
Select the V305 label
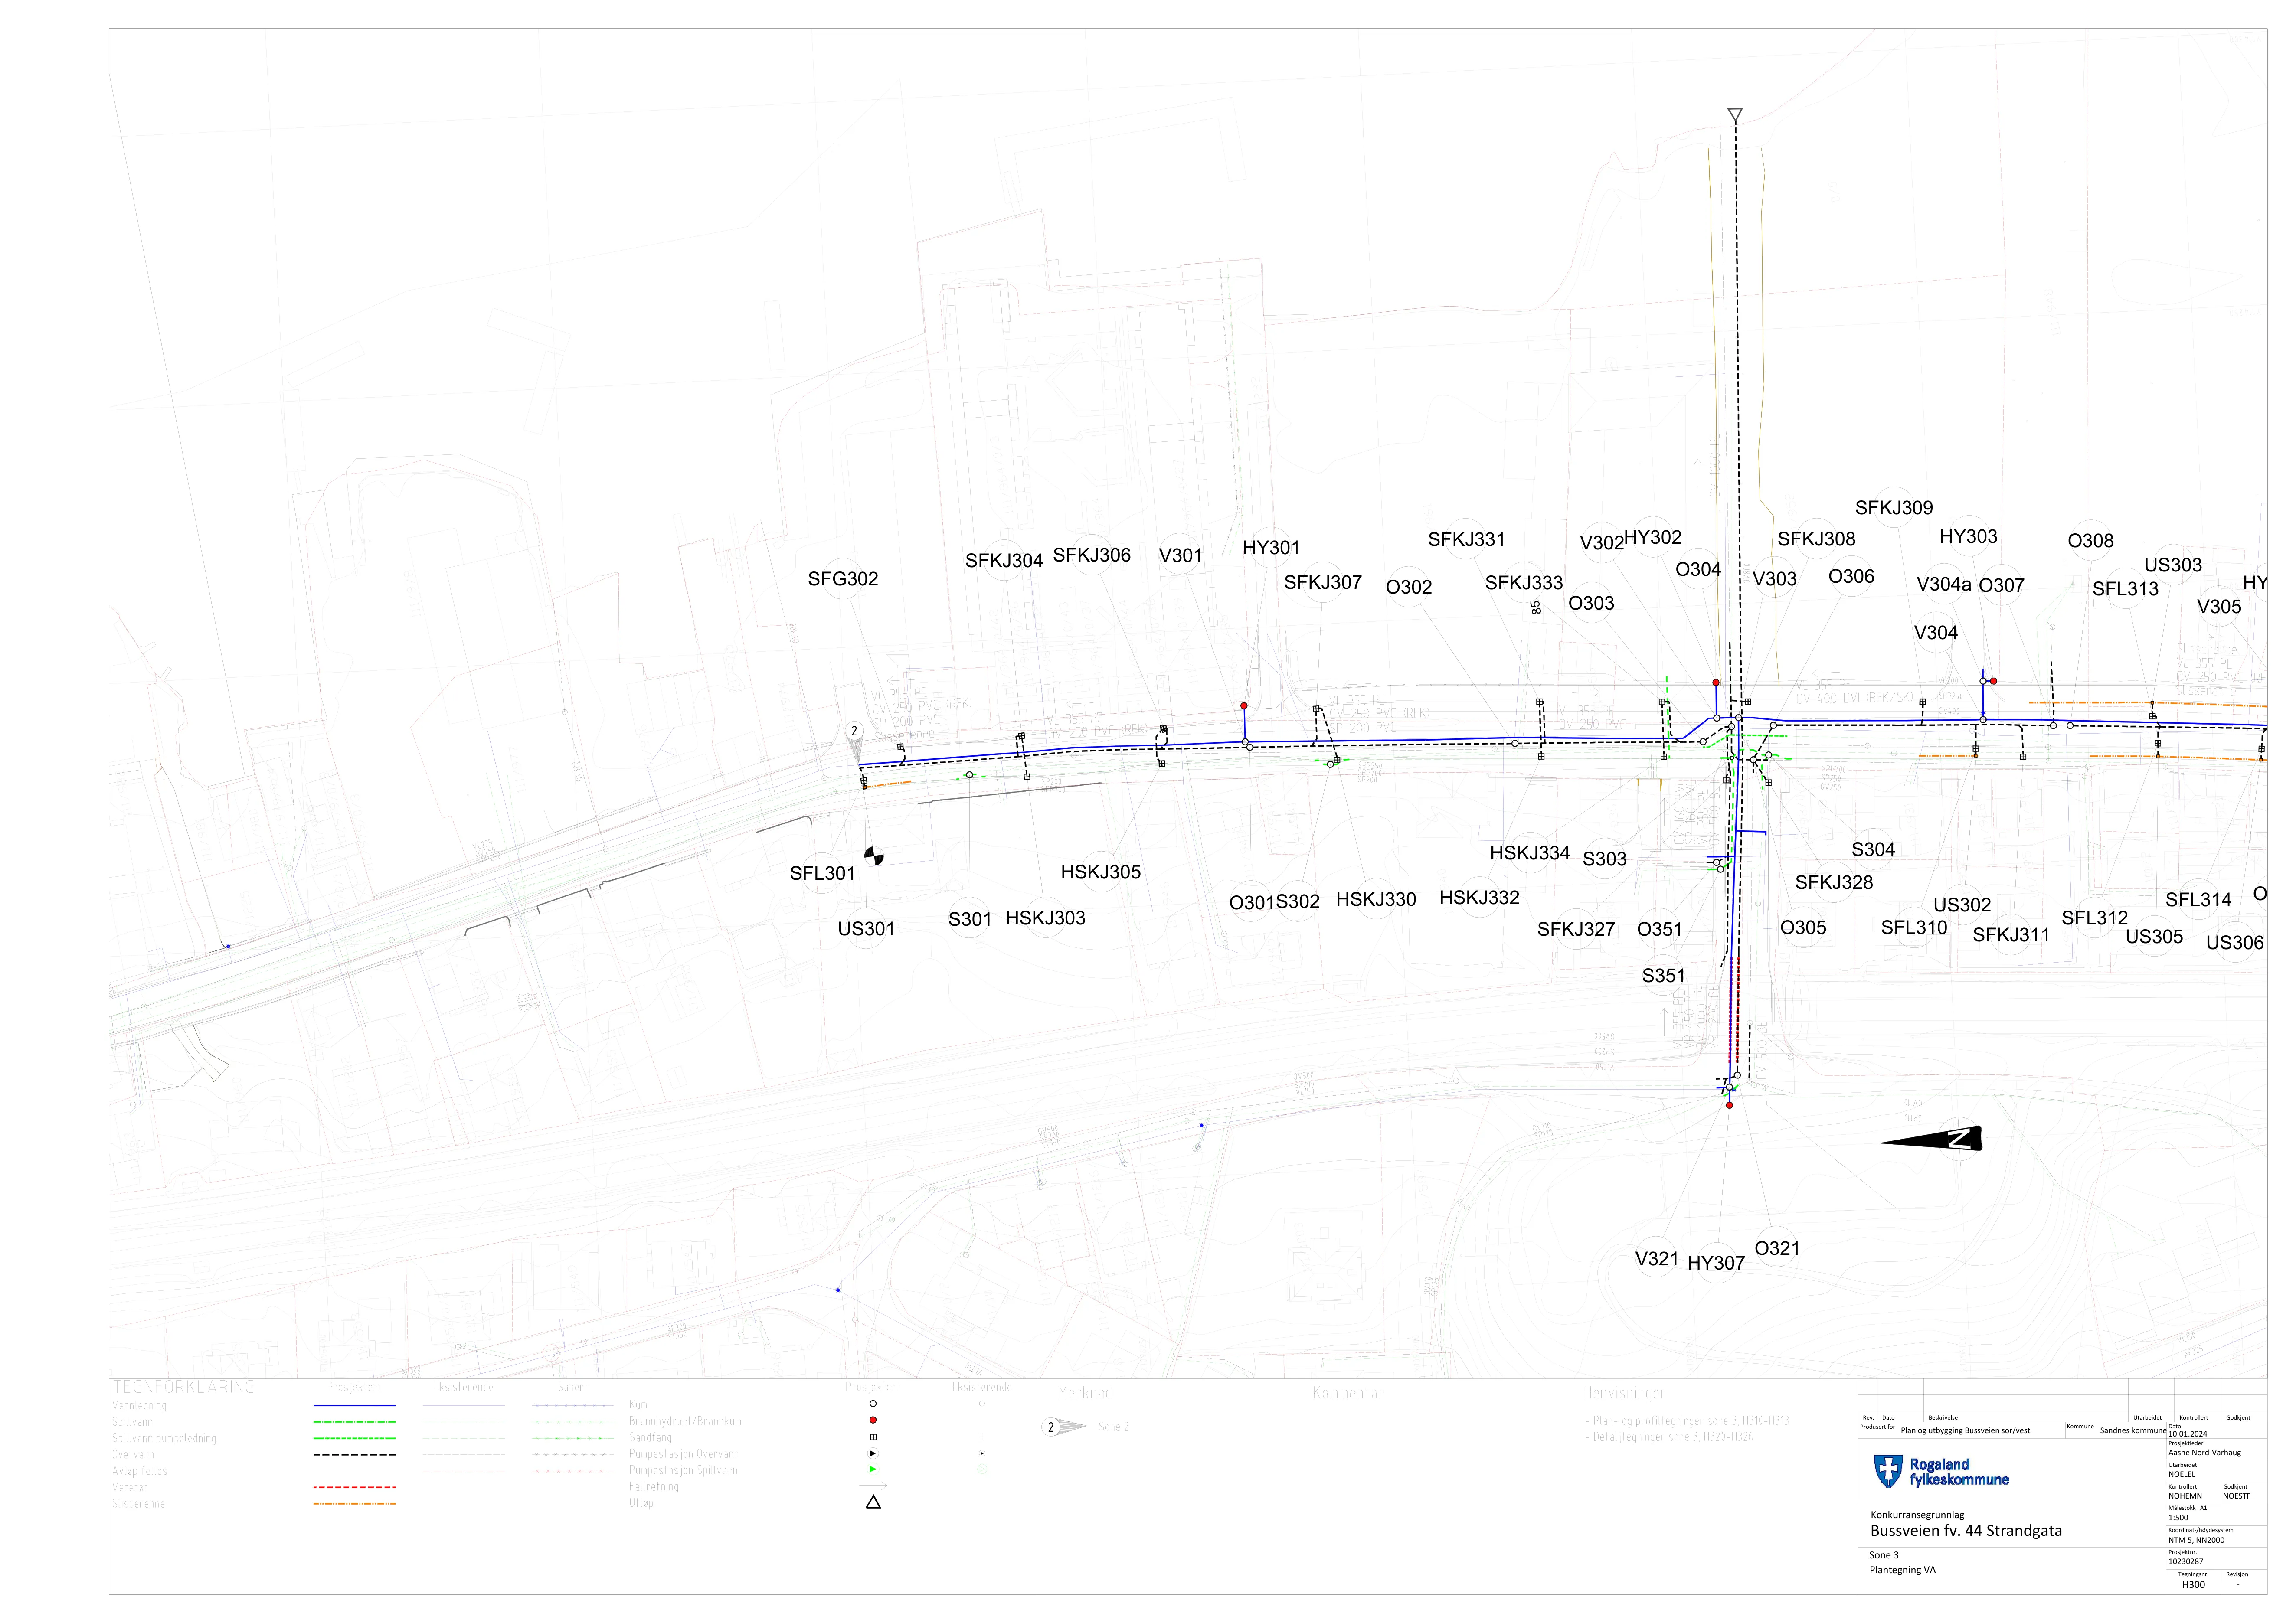pyautogui.click(x=2219, y=607)
